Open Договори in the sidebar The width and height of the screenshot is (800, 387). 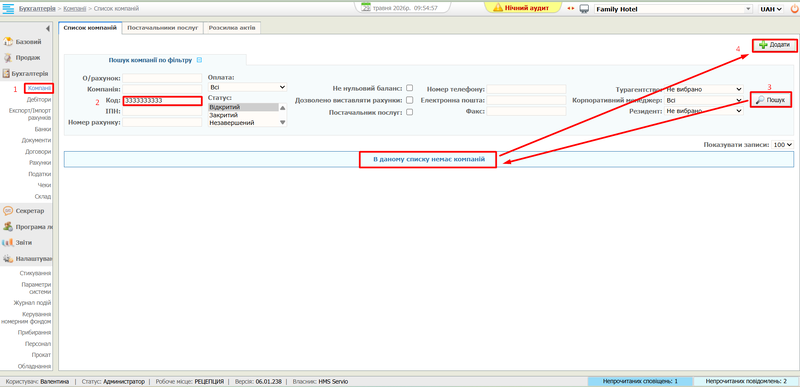[38, 151]
